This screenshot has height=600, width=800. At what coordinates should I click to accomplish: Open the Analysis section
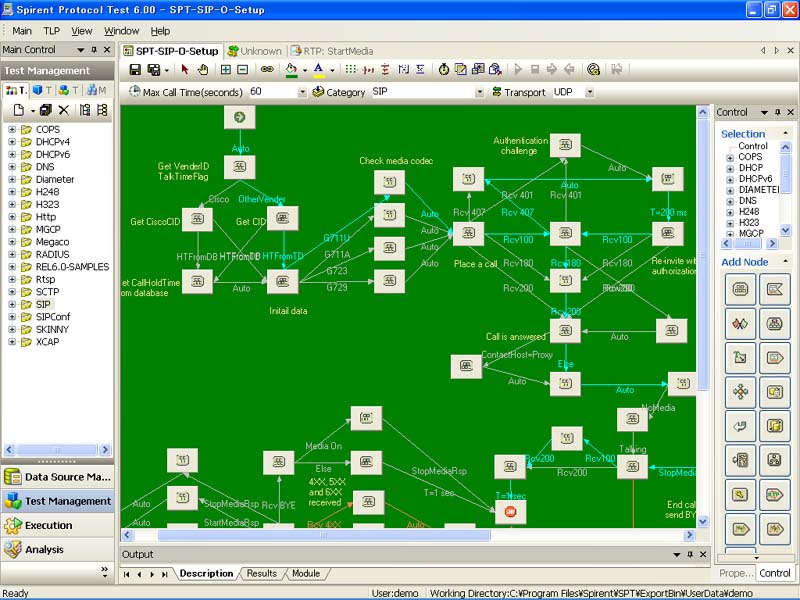58,549
